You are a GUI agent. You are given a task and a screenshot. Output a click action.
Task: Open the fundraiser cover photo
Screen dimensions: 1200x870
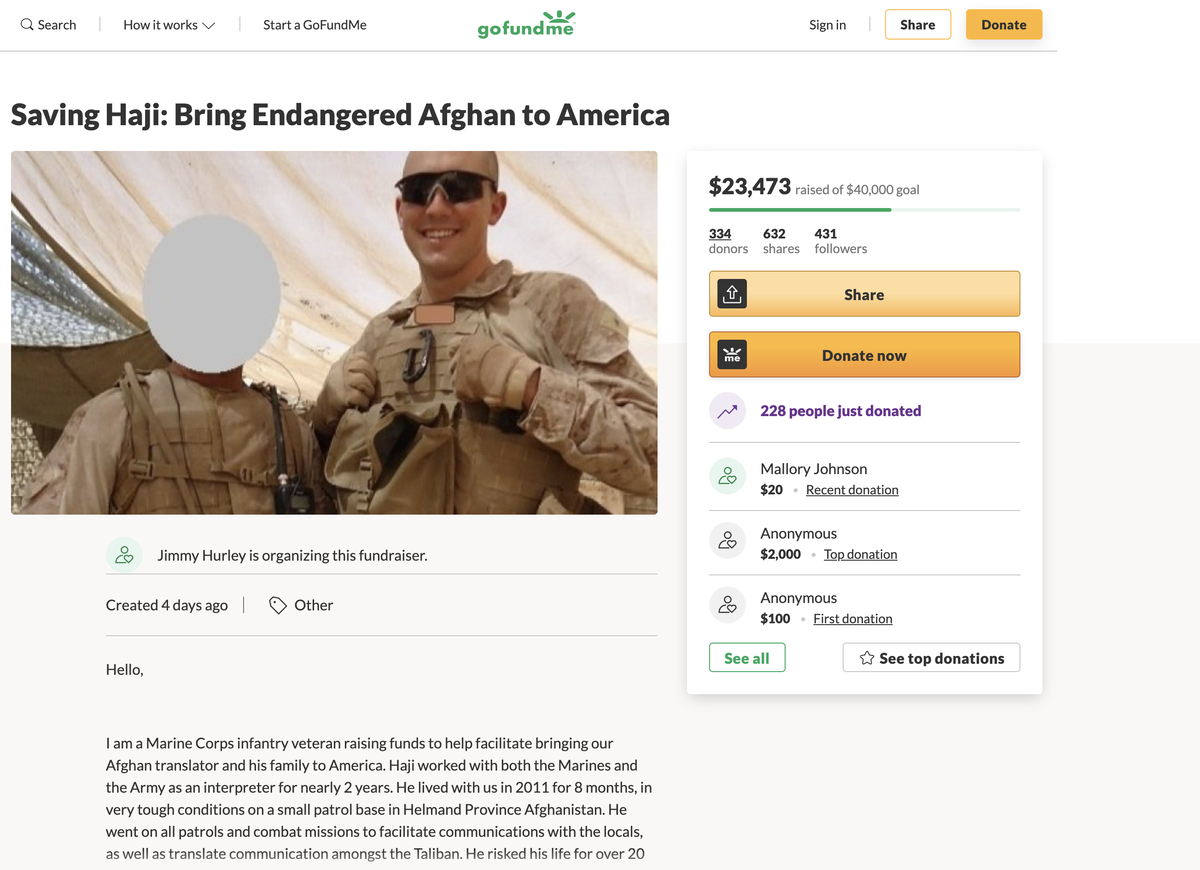click(x=334, y=333)
